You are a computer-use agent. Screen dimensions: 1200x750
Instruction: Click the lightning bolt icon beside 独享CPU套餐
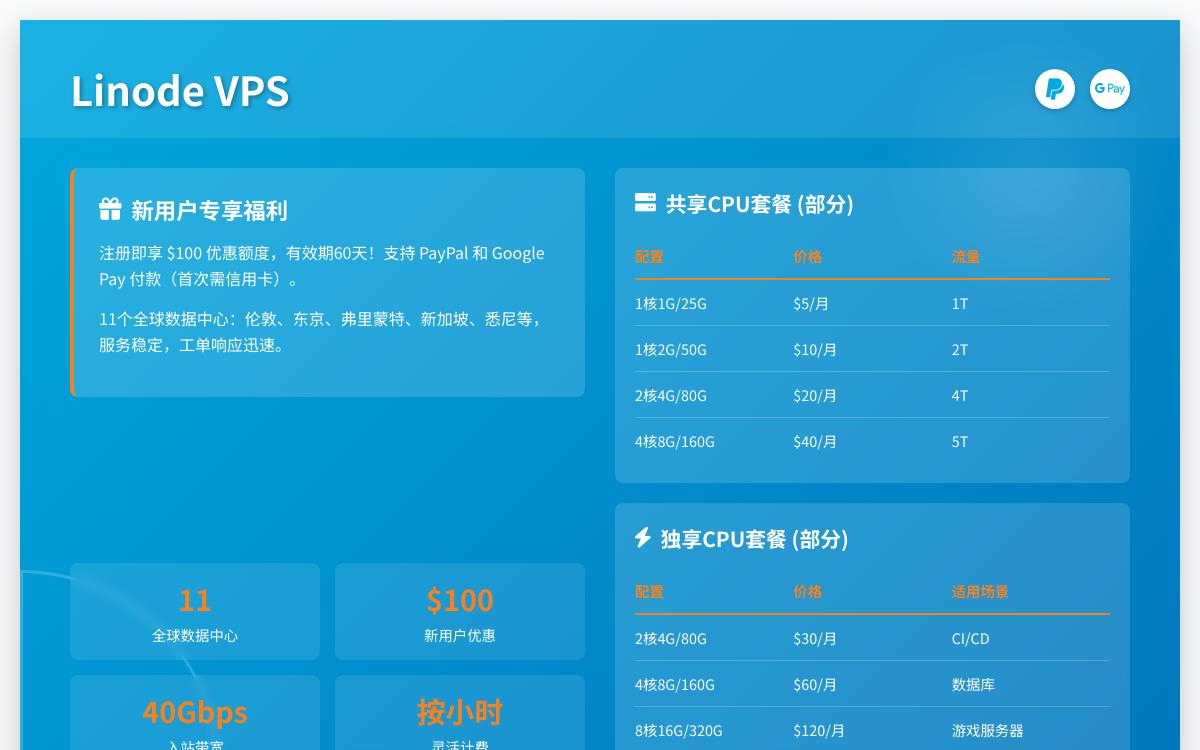tap(643, 538)
